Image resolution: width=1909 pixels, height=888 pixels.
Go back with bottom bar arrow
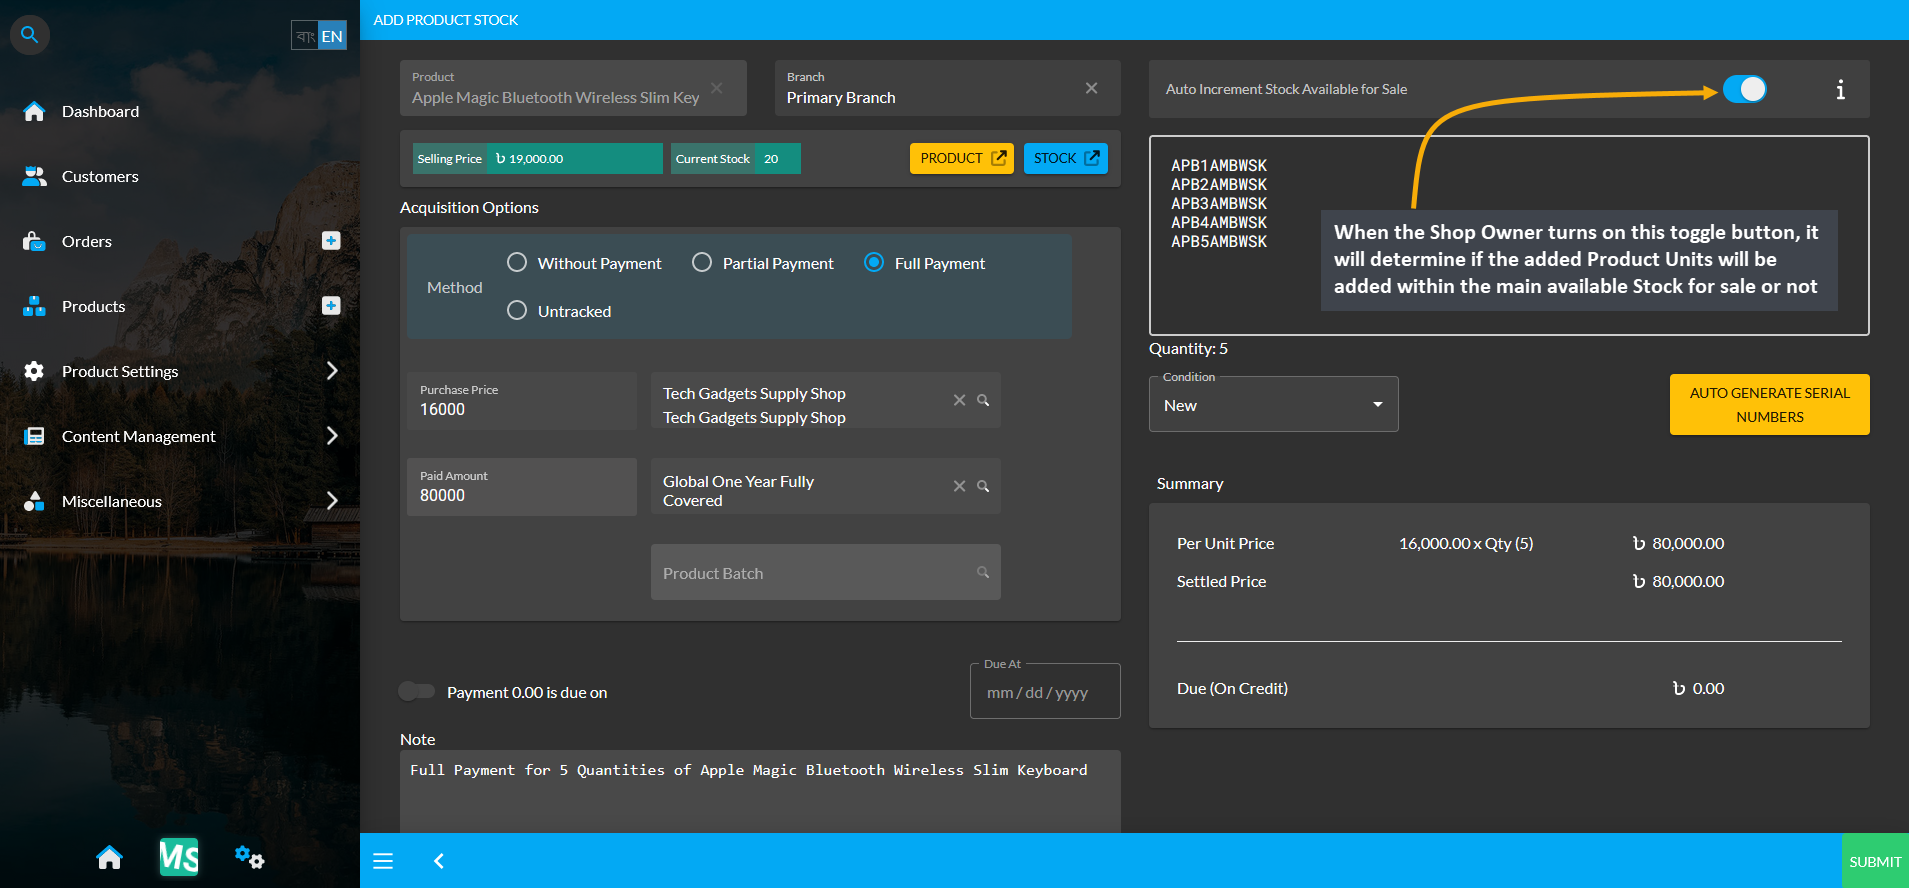(x=438, y=861)
